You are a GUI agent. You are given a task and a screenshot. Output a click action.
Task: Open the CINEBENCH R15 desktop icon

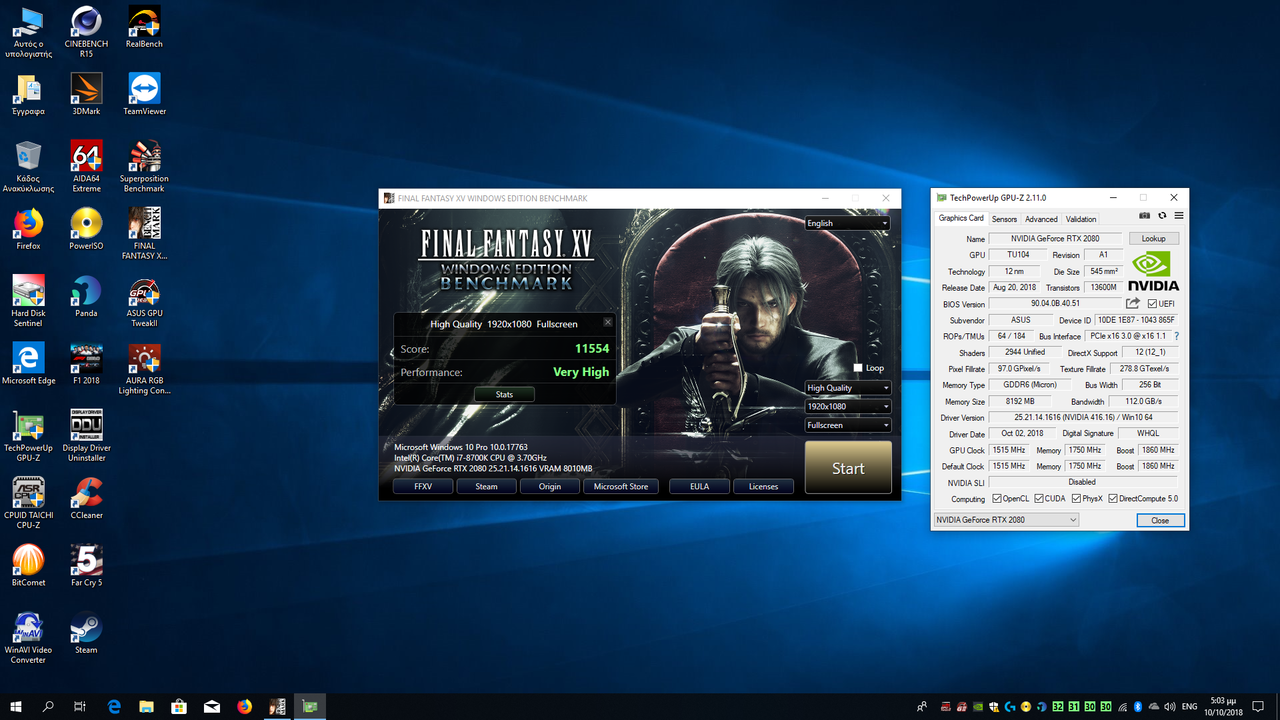coord(86,33)
